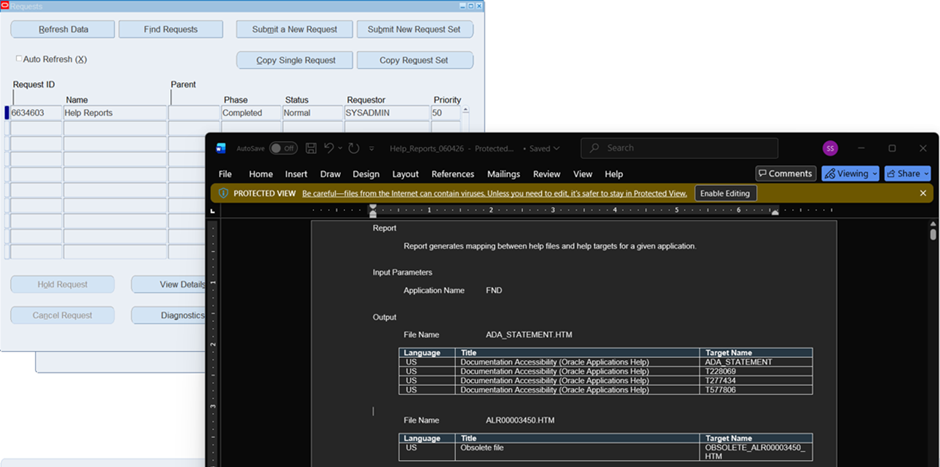Click the Protected View shield icon
This screenshot has height=467, width=940.
pos(223,193)
